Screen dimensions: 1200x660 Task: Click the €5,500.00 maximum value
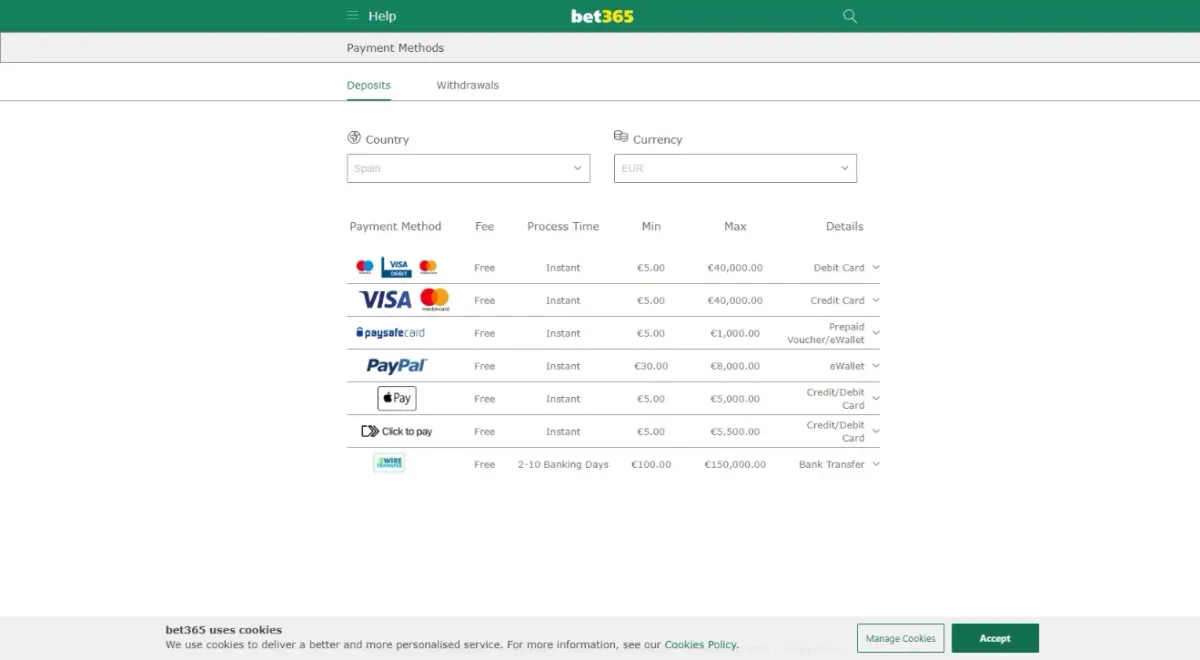(x=735, y=431)
